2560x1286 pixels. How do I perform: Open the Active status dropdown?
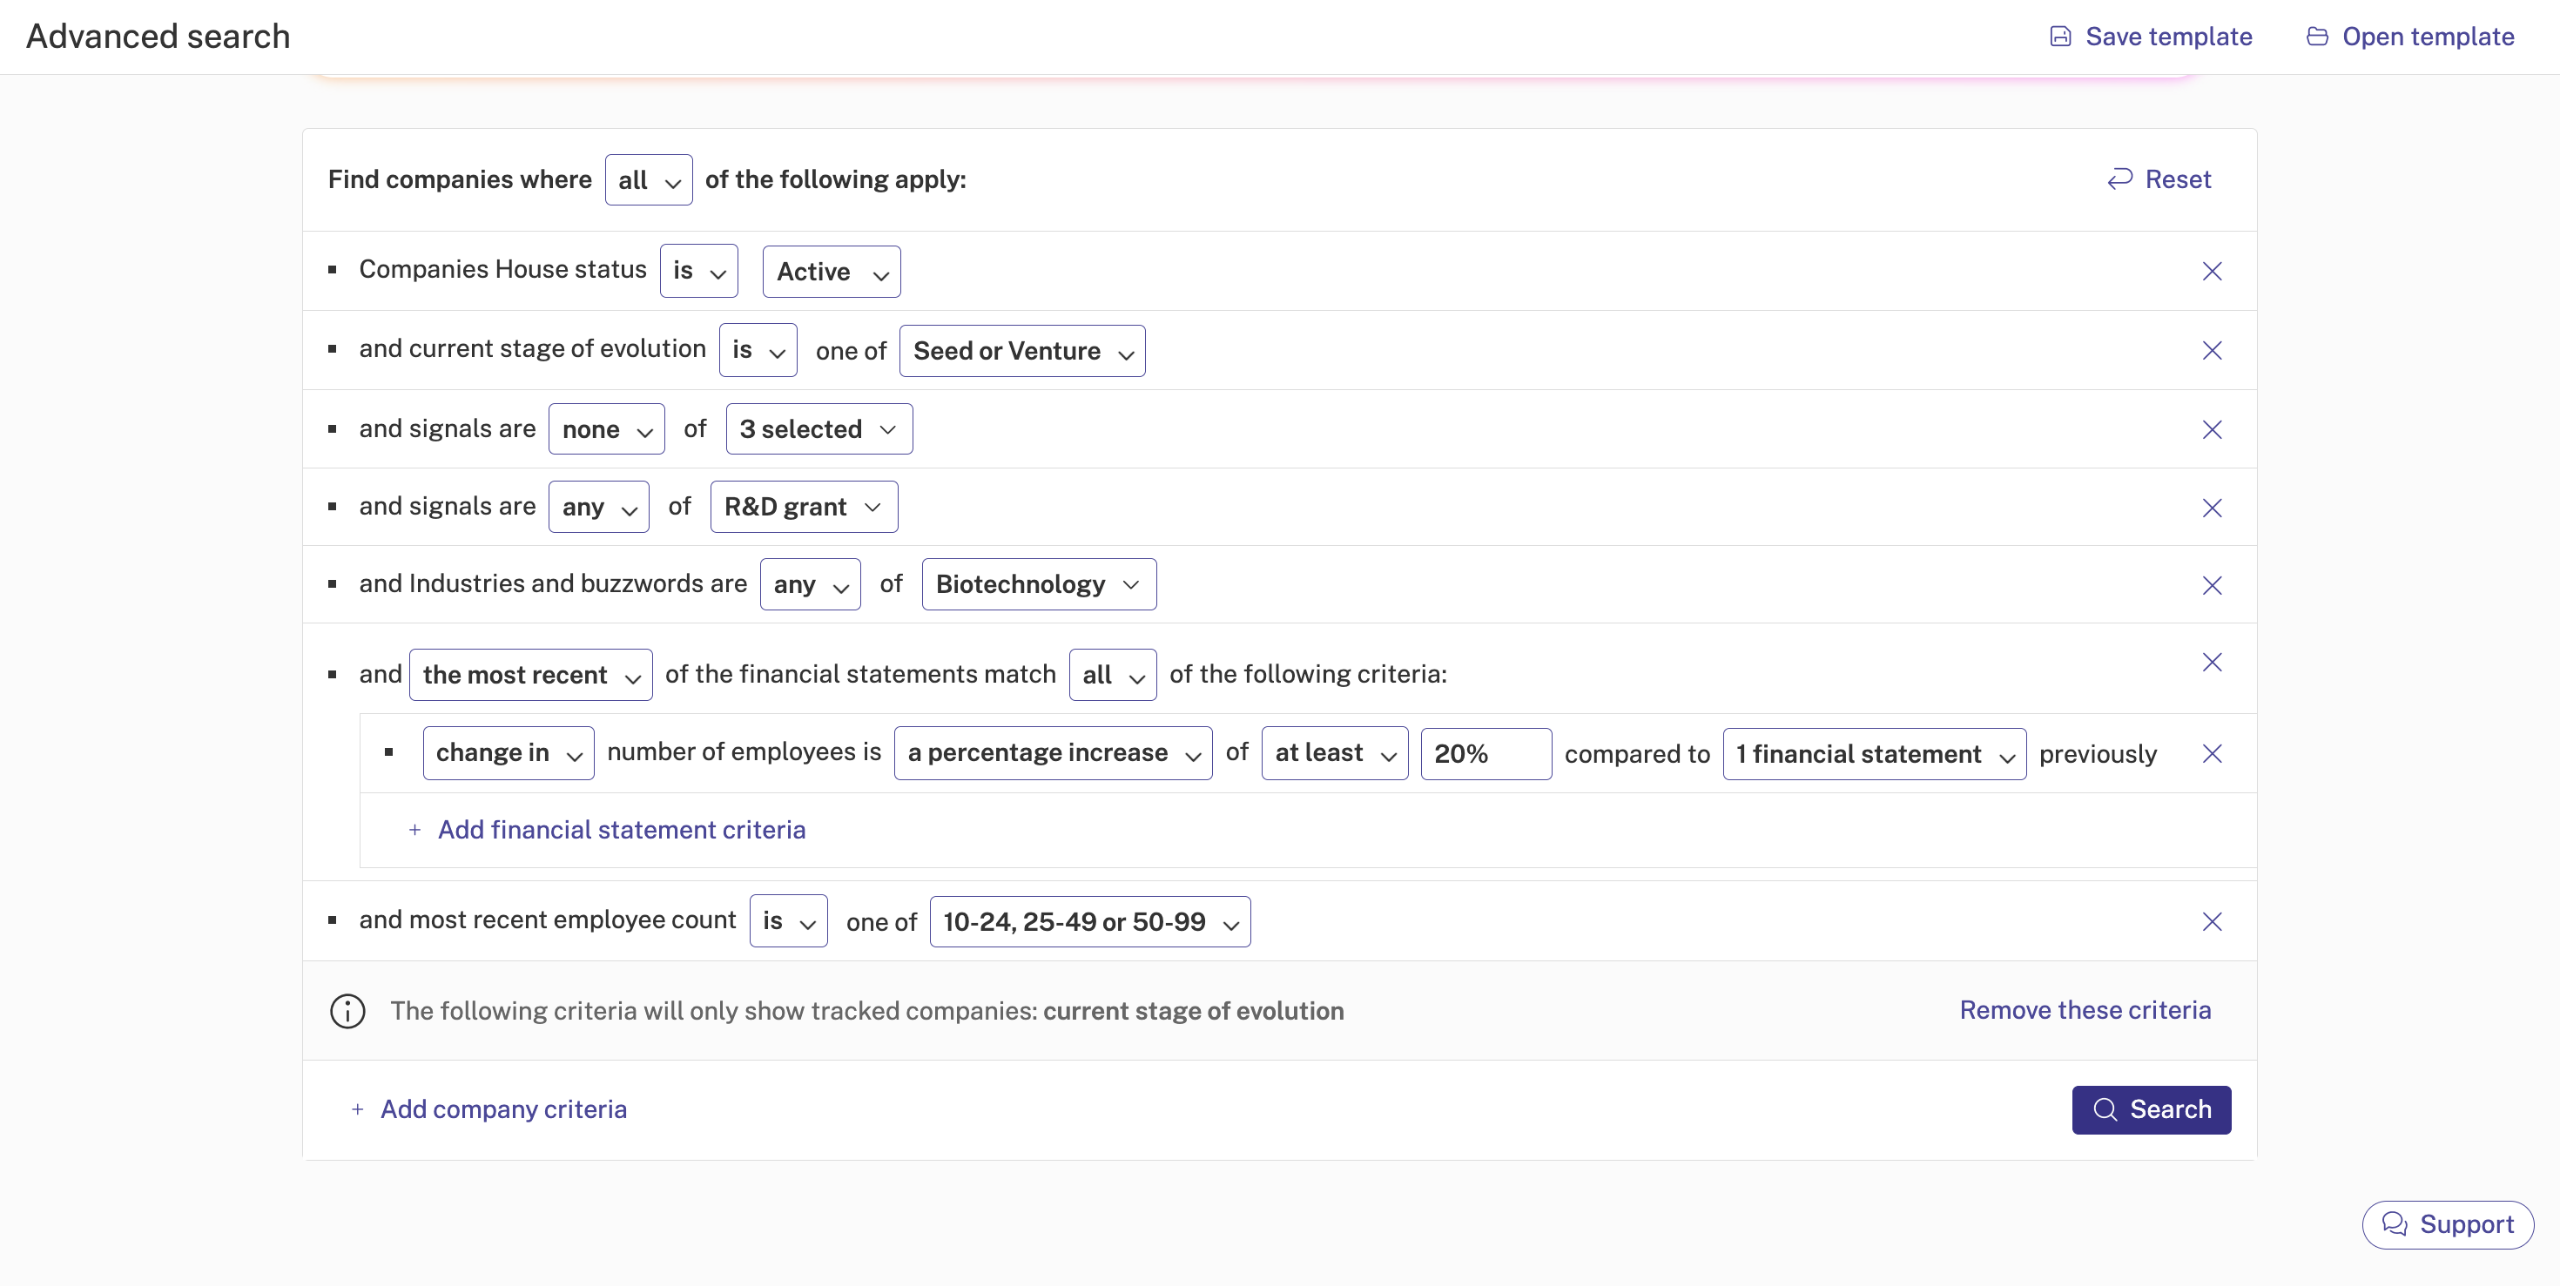831,272
